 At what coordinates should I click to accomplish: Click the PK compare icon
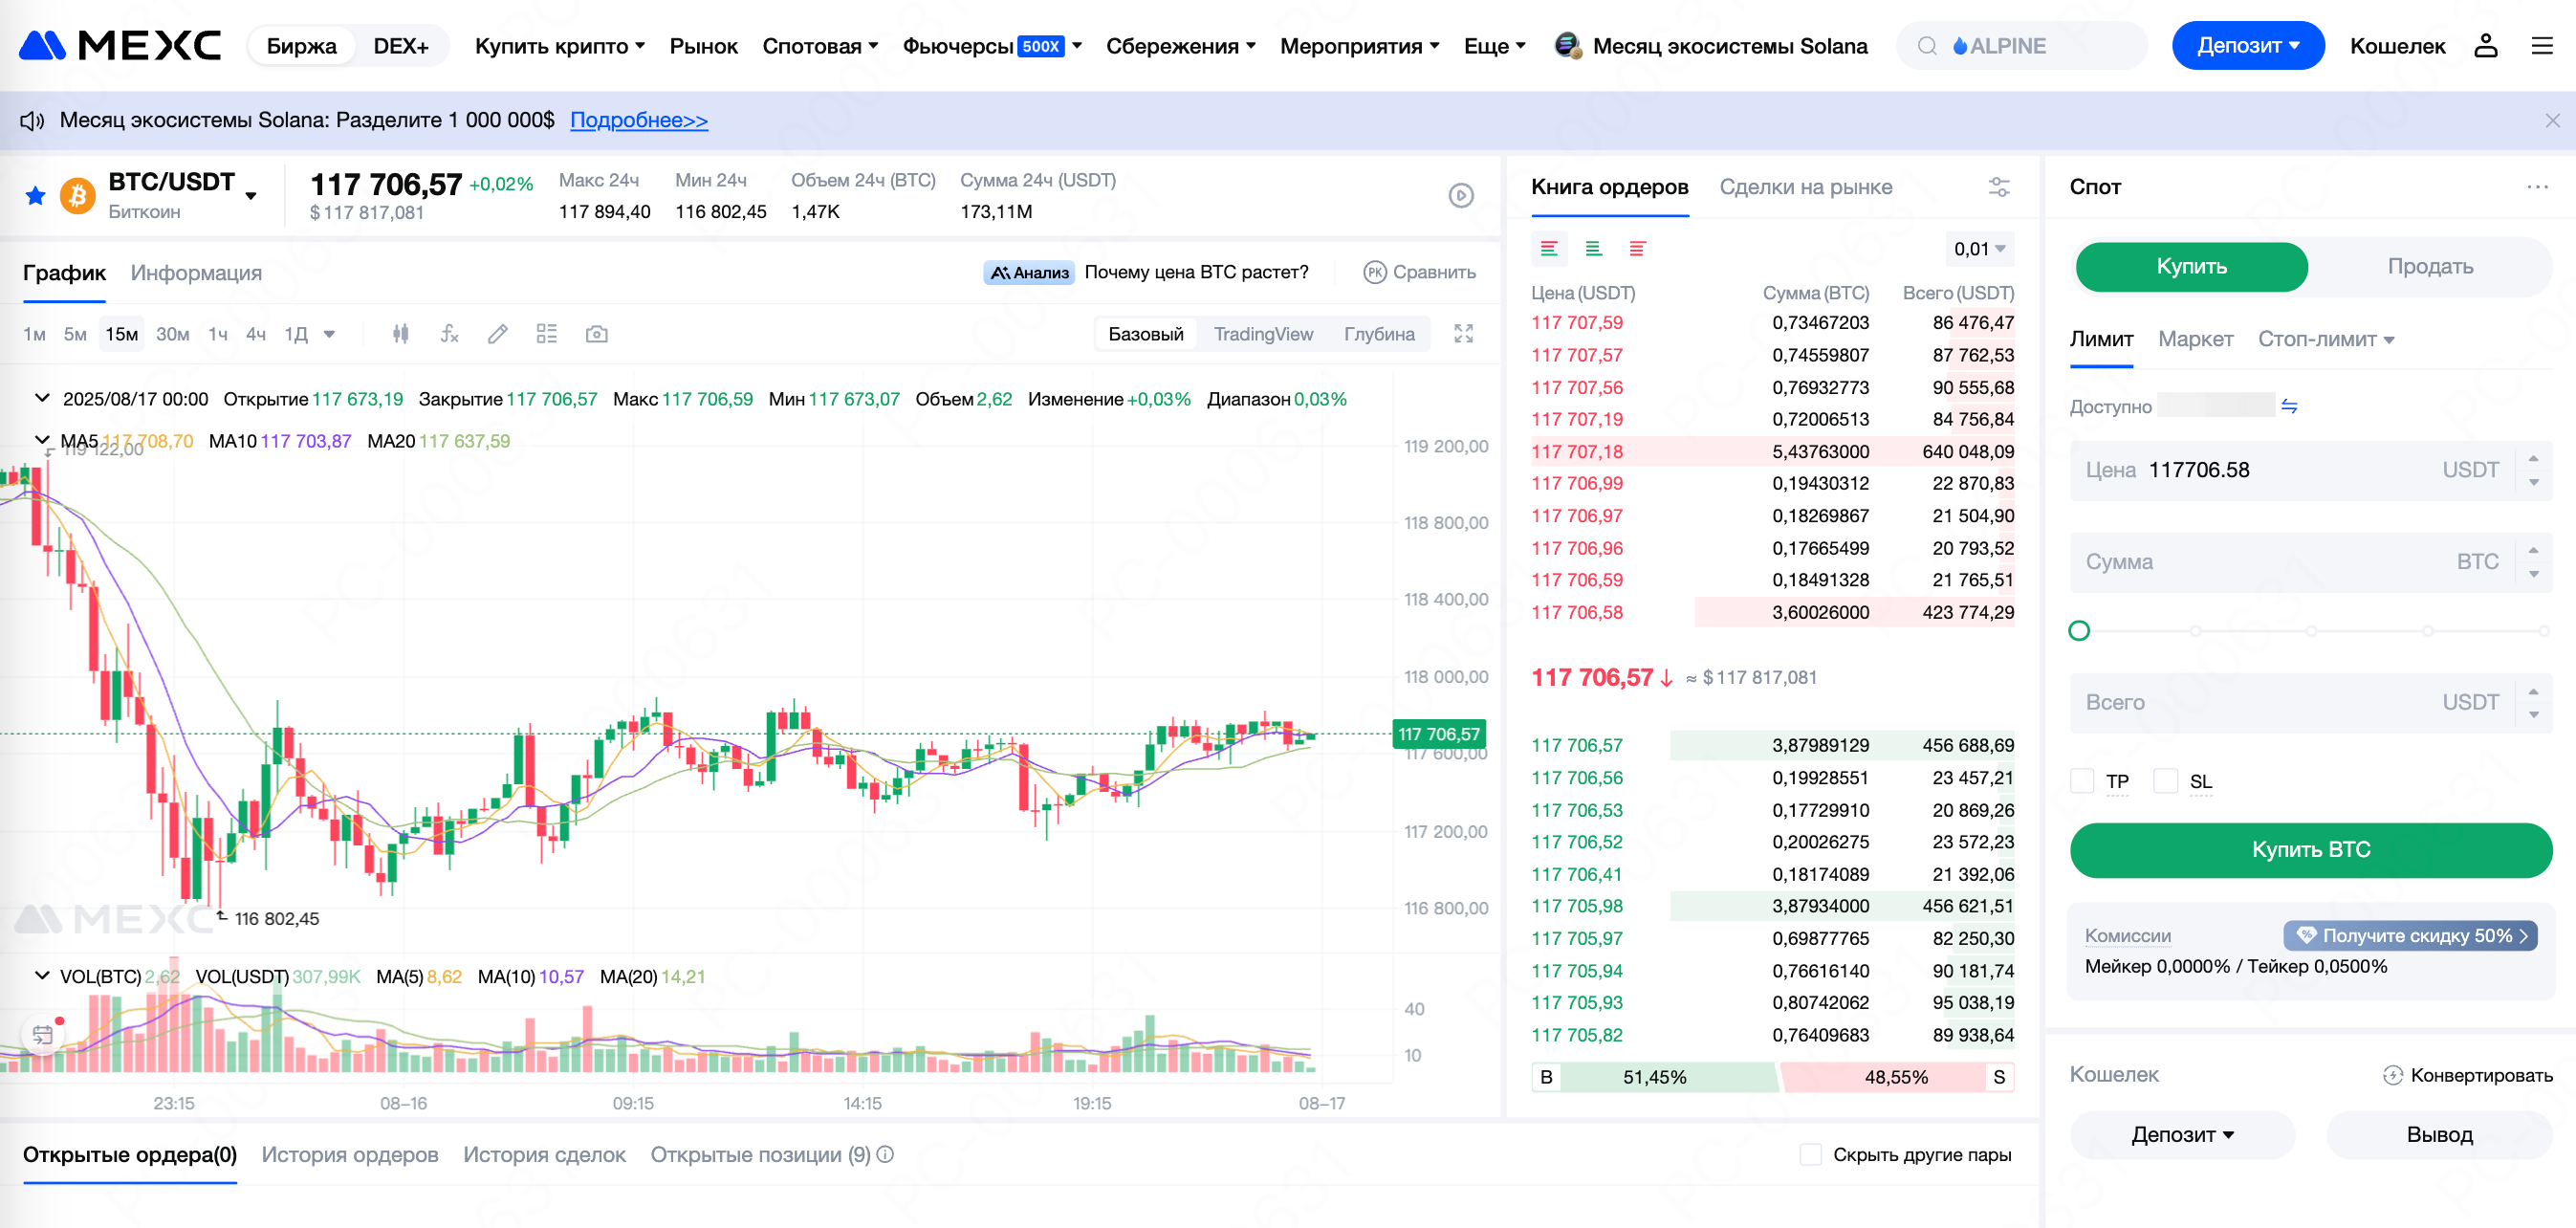tap(1375, 272)
